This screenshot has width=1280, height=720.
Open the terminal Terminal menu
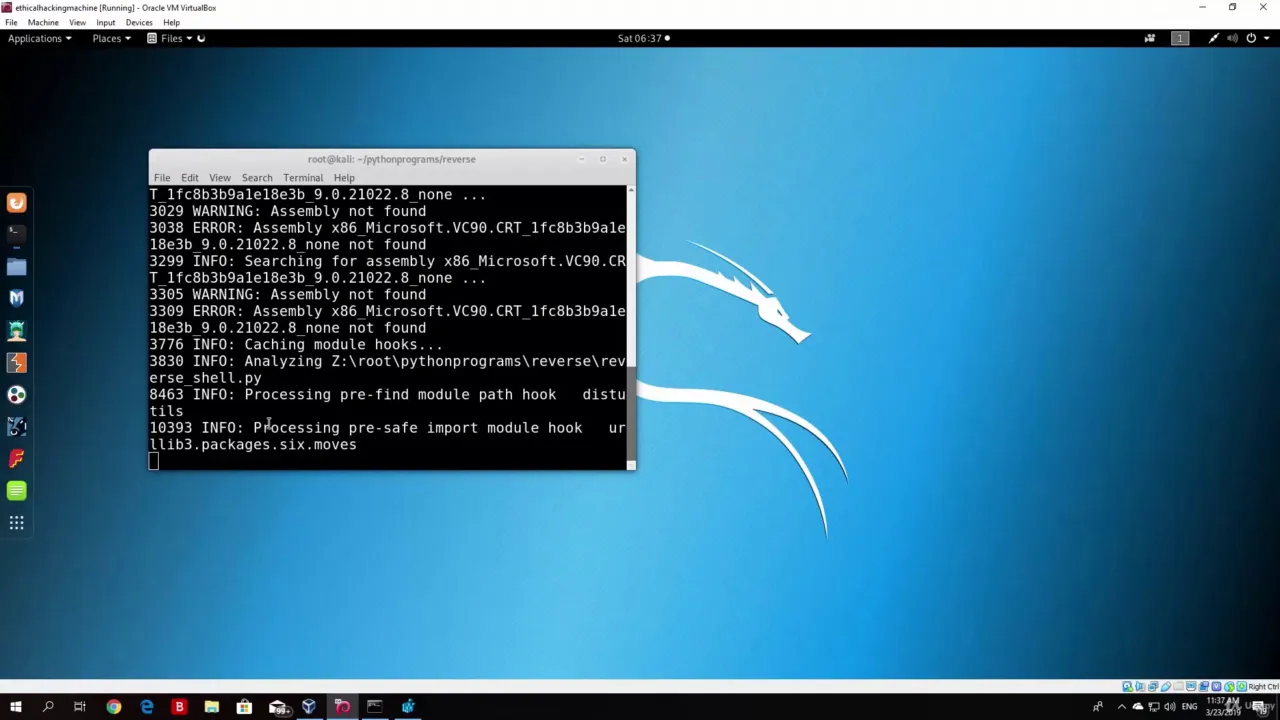point(303,178)
